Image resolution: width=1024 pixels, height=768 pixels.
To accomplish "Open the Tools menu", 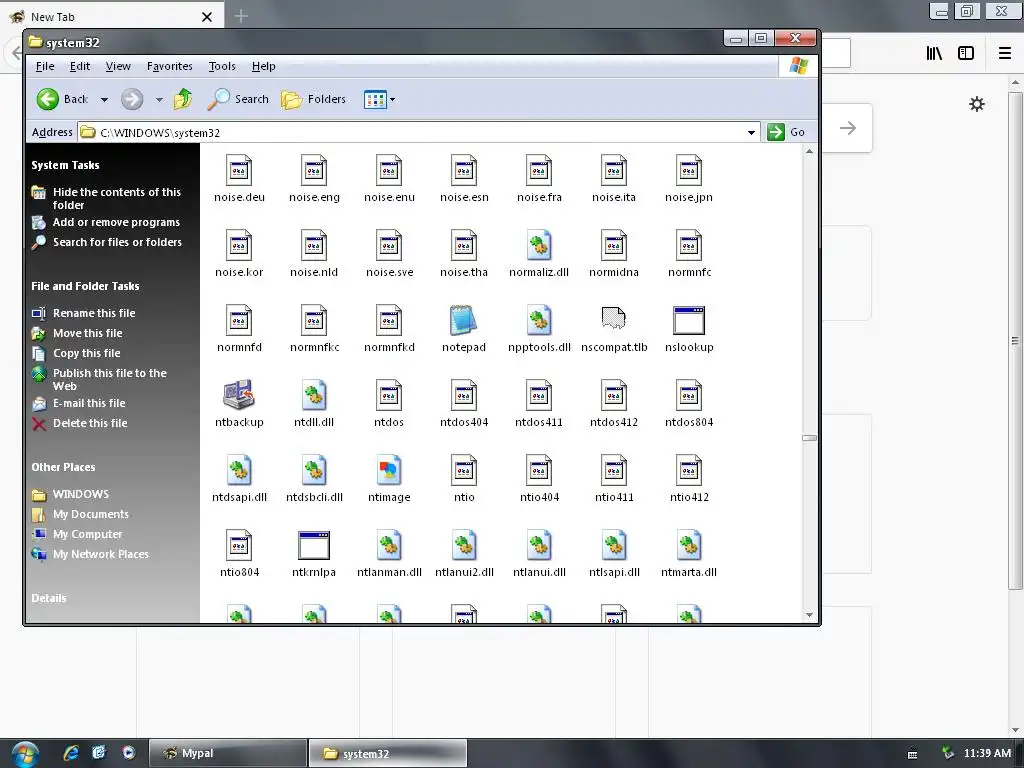I will point(222,66).
